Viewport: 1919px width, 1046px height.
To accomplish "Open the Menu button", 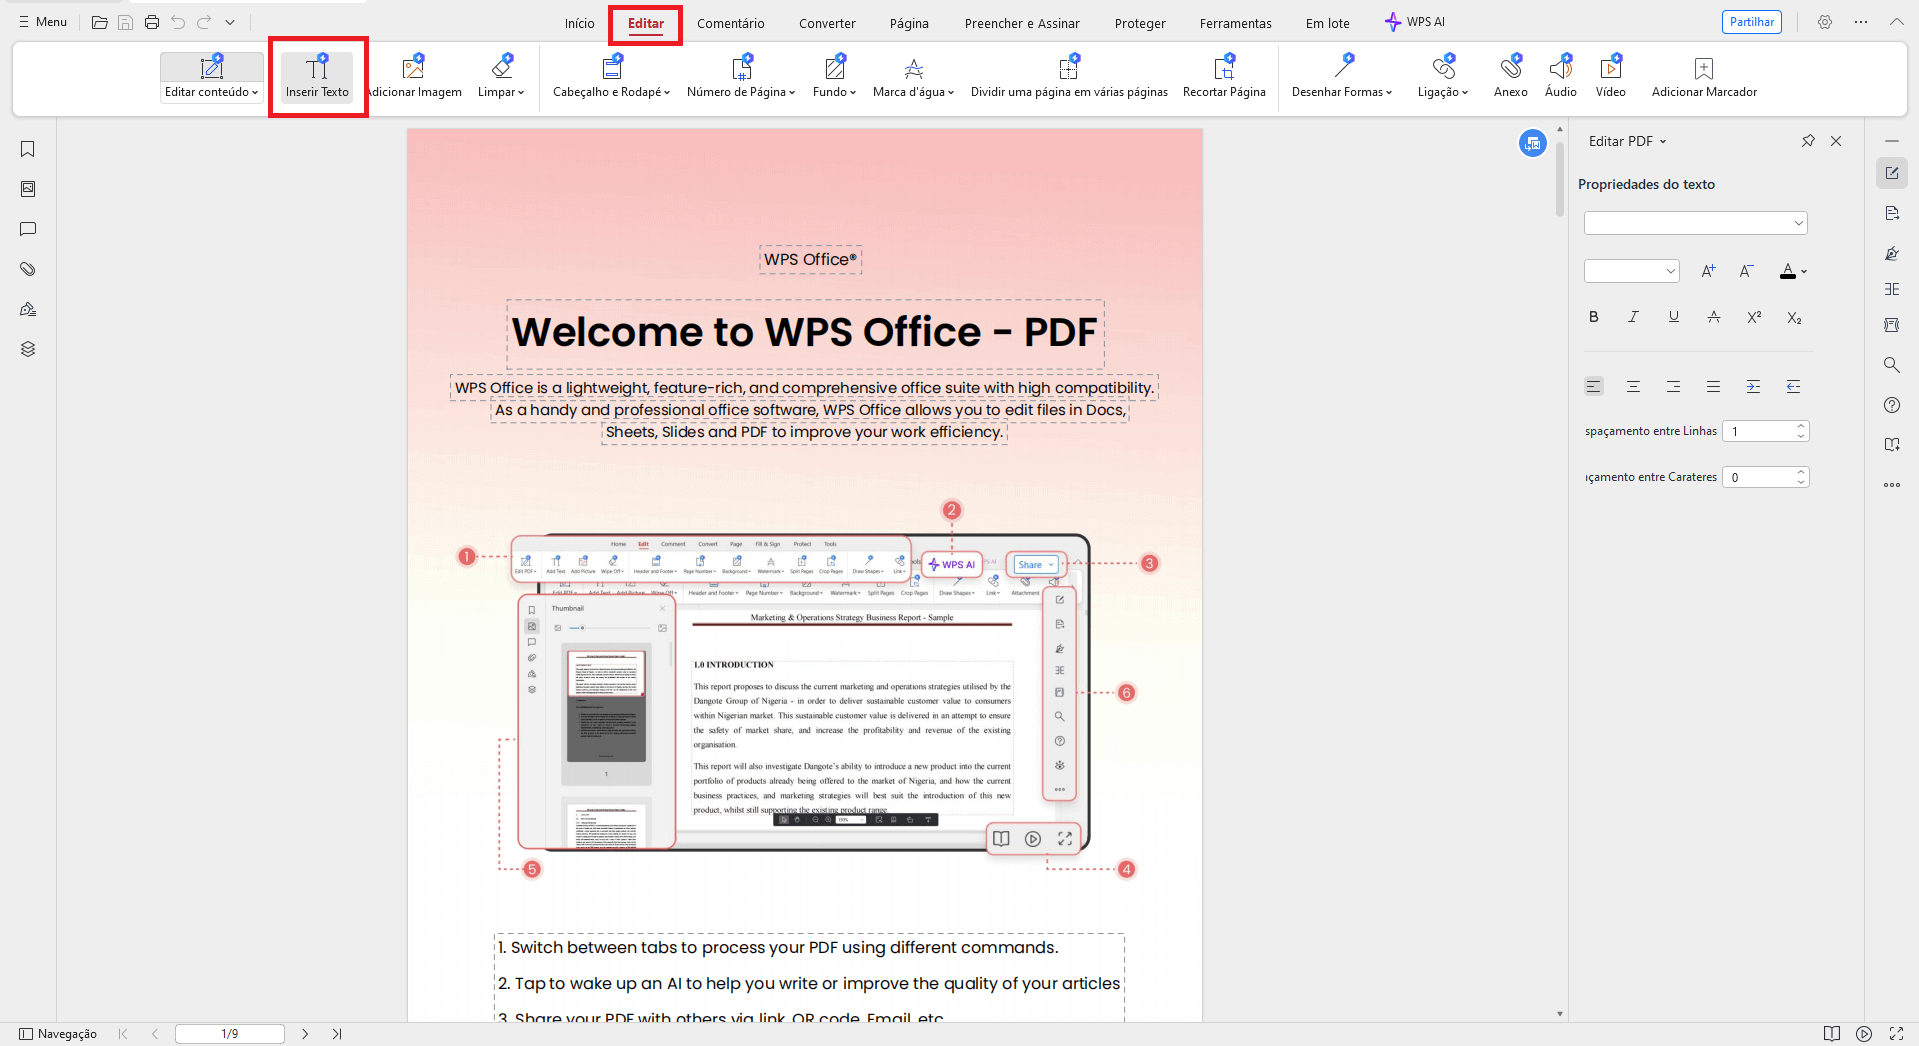I will pos(43,22).
